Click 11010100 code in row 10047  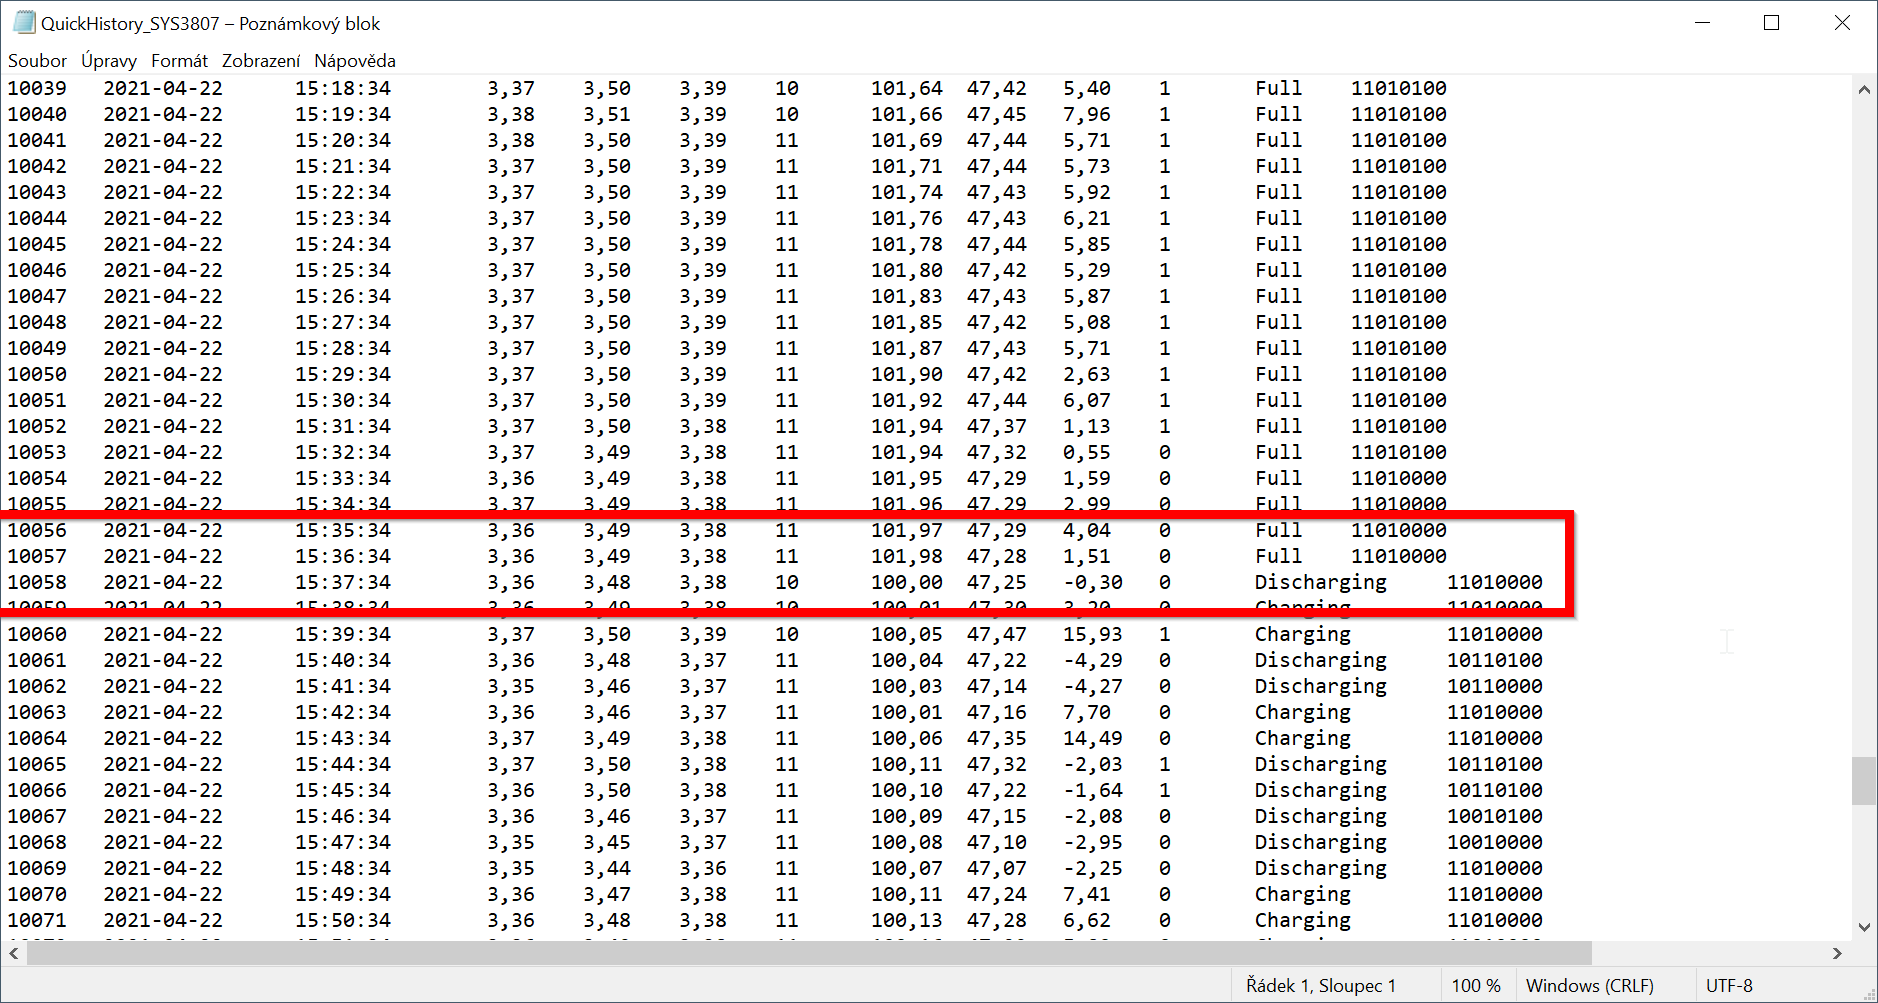click(x=1399, y=296)
